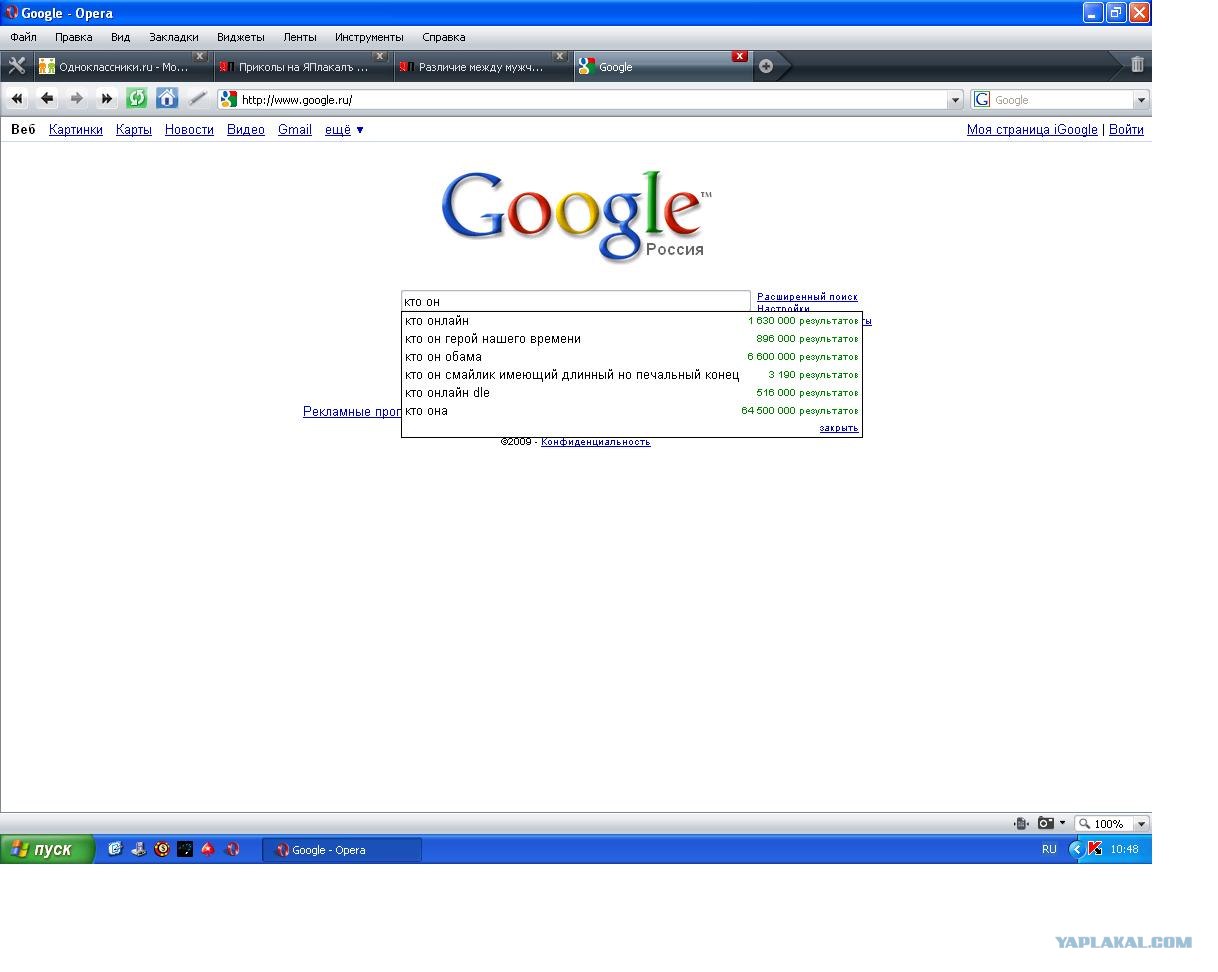Click the second quick launch icon

(x=138, y=849)
